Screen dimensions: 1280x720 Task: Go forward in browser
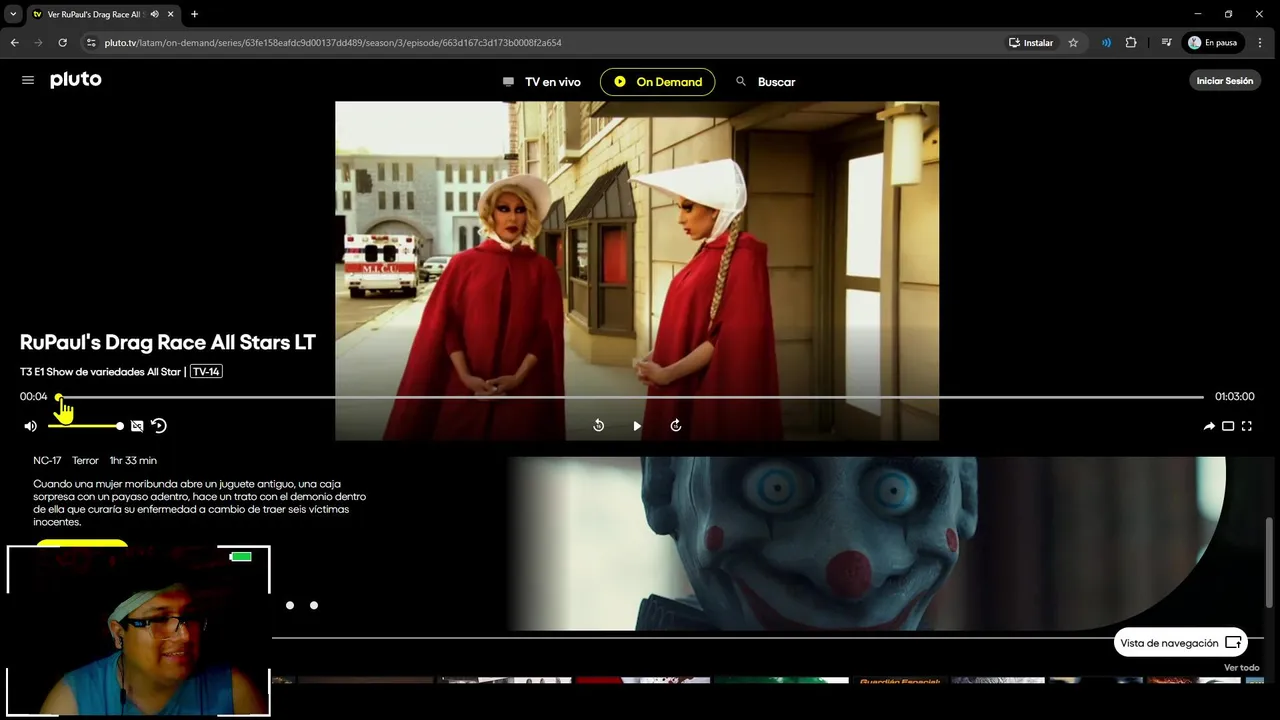click(38, 43)
